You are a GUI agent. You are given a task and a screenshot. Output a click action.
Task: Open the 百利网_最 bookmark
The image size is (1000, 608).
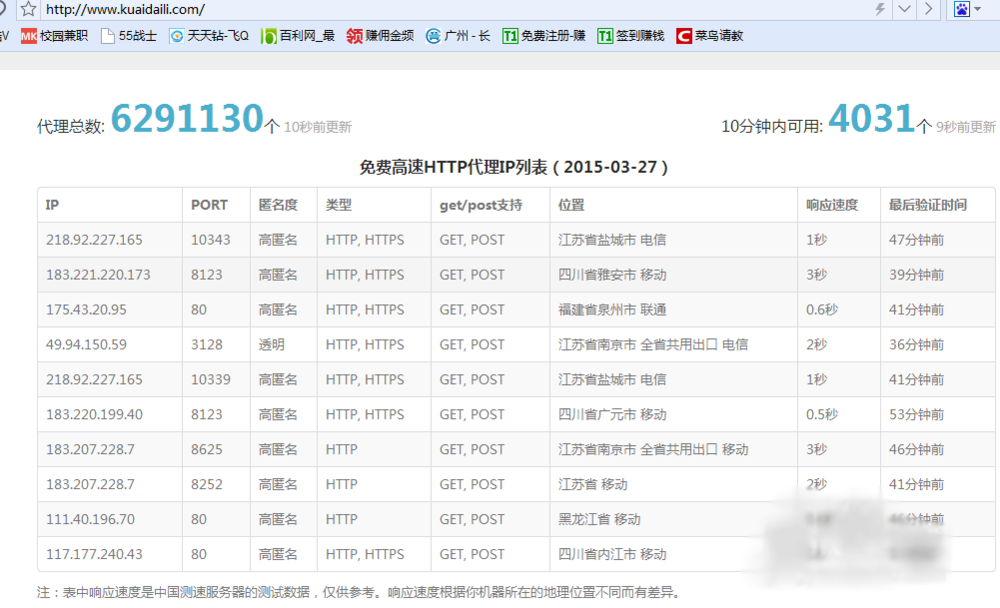click(x=298, y=36)
